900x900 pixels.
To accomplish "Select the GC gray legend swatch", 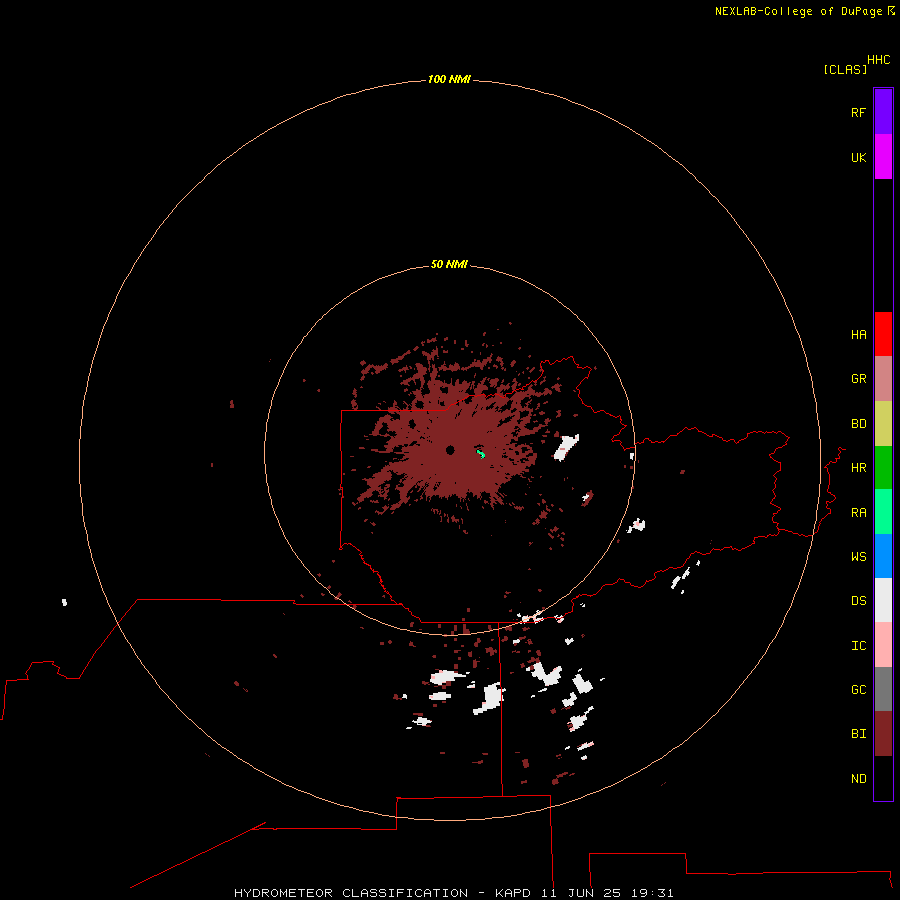I will pos(883,689).
